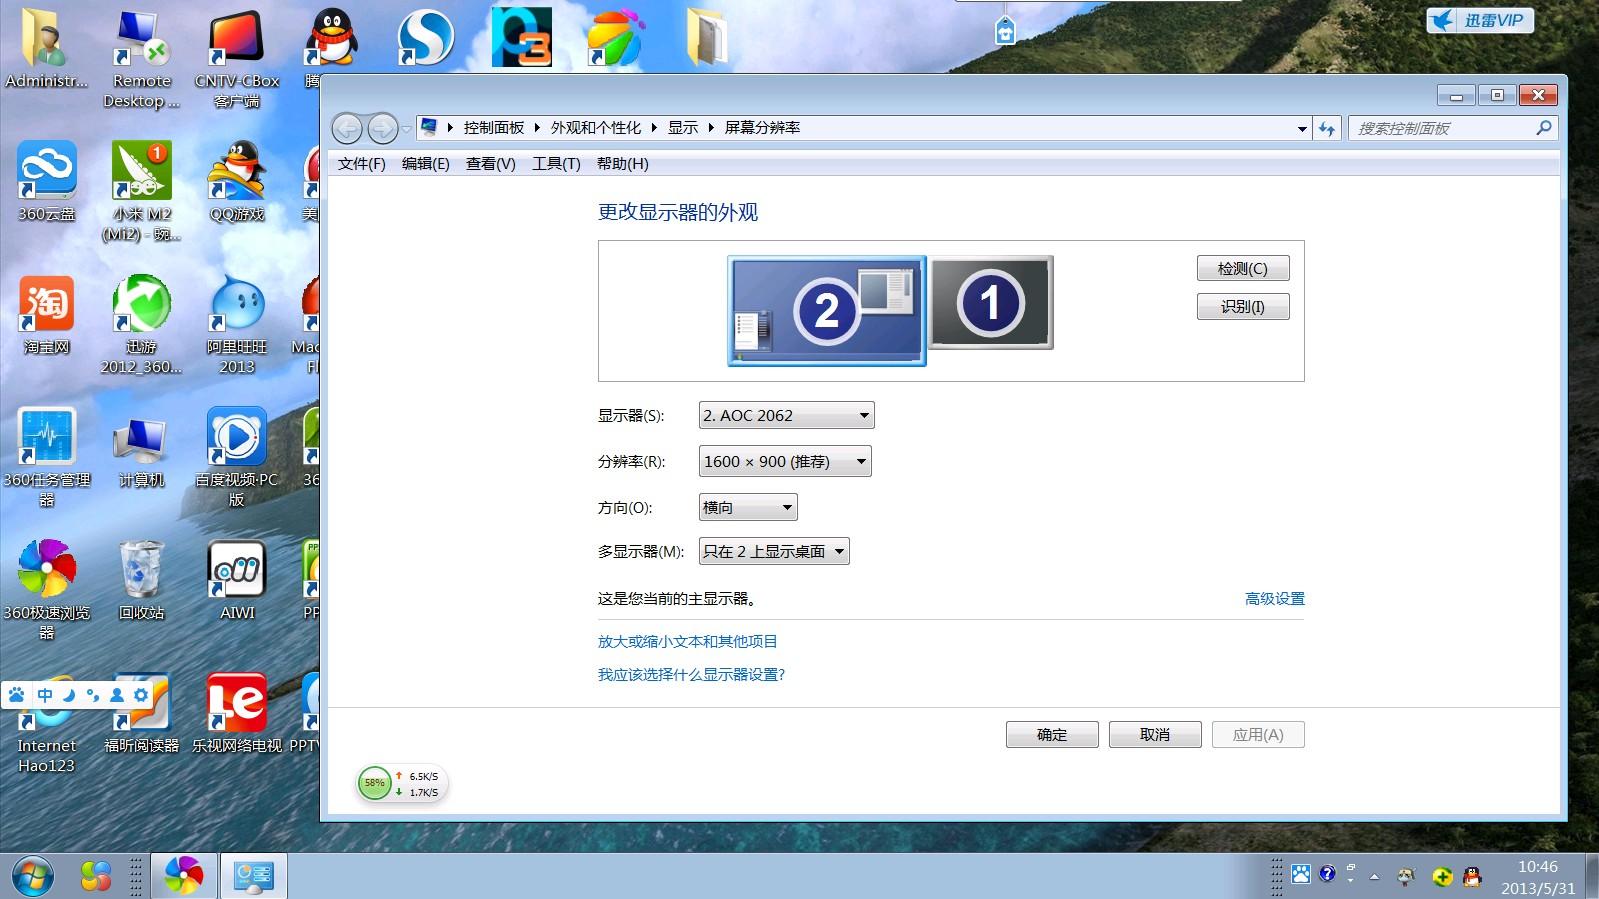Expand the 分辨率 1600 × 900 dropdown

pyautogui.click(x=785, y=461)
